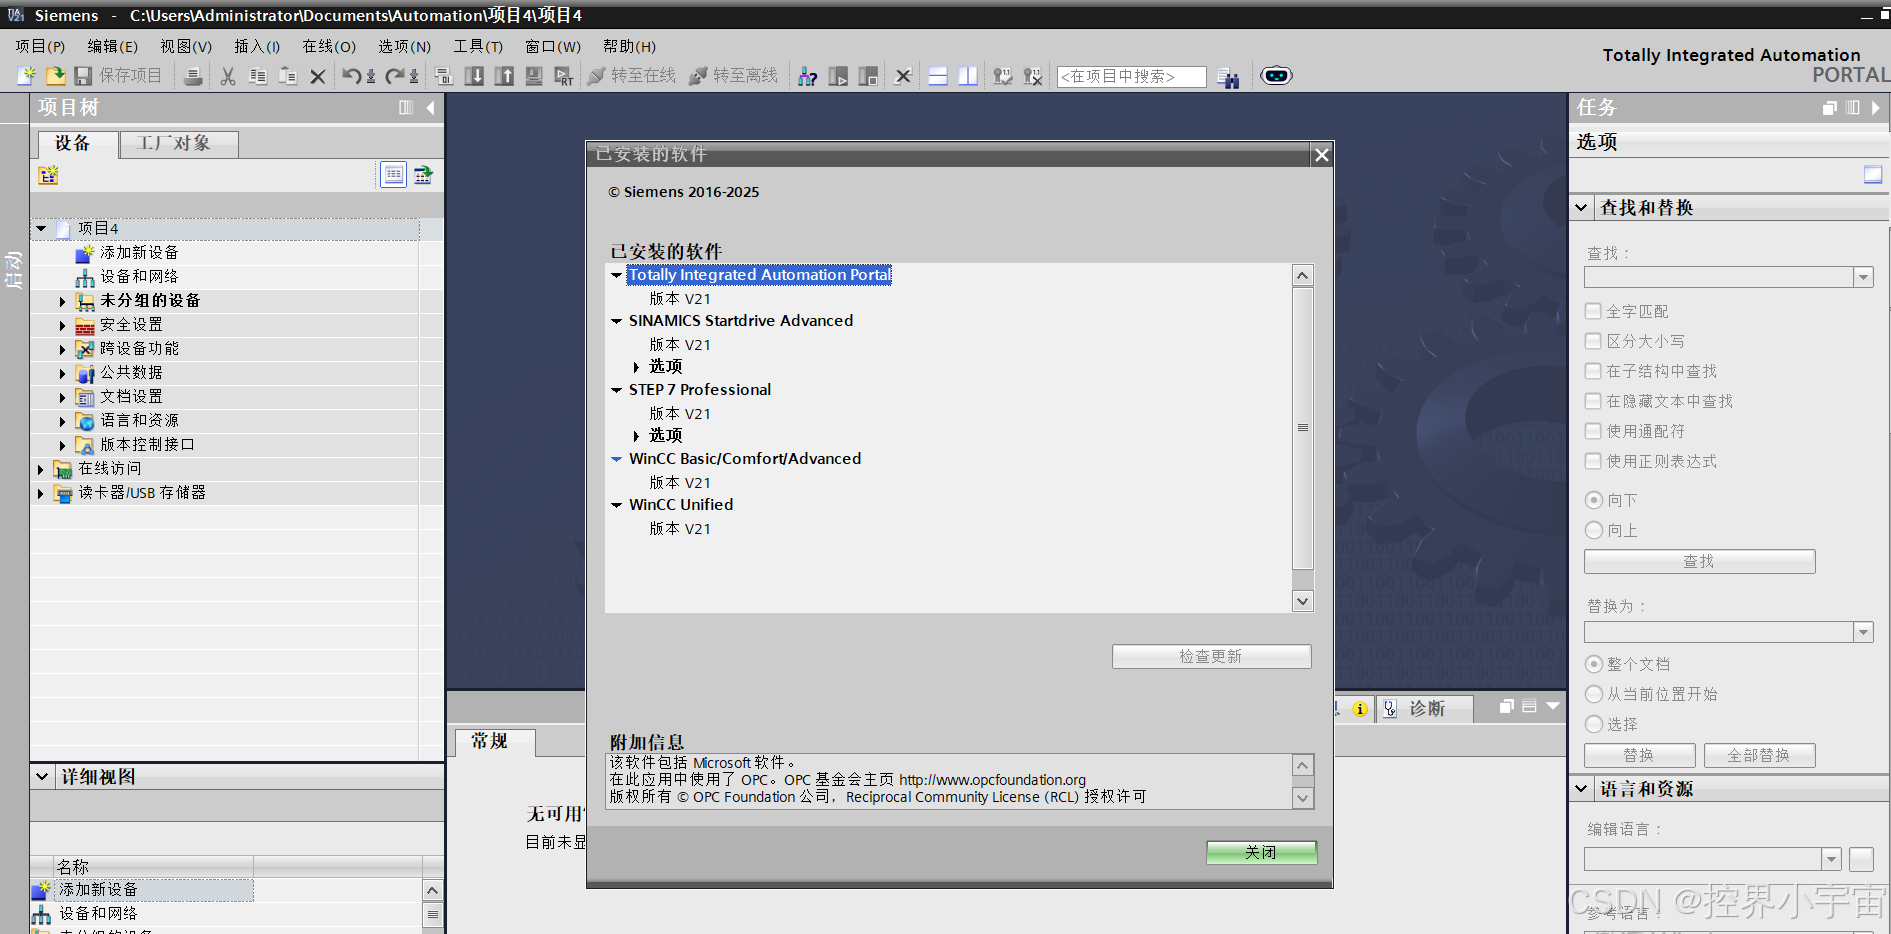The height and width of the screenshot is (934, 1891).
Task: Click the paste icon in toolbar
Action: click(x=288, y=76)
